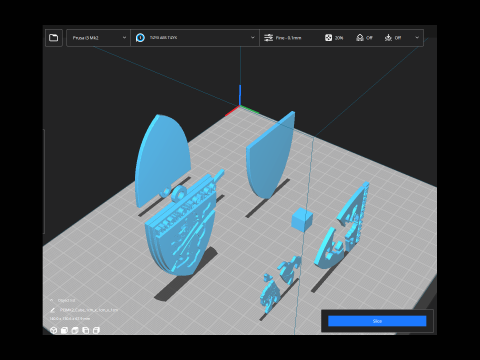Click the infill 20% icon
Screen dimensions: 480x360
(x=328, y=38)
